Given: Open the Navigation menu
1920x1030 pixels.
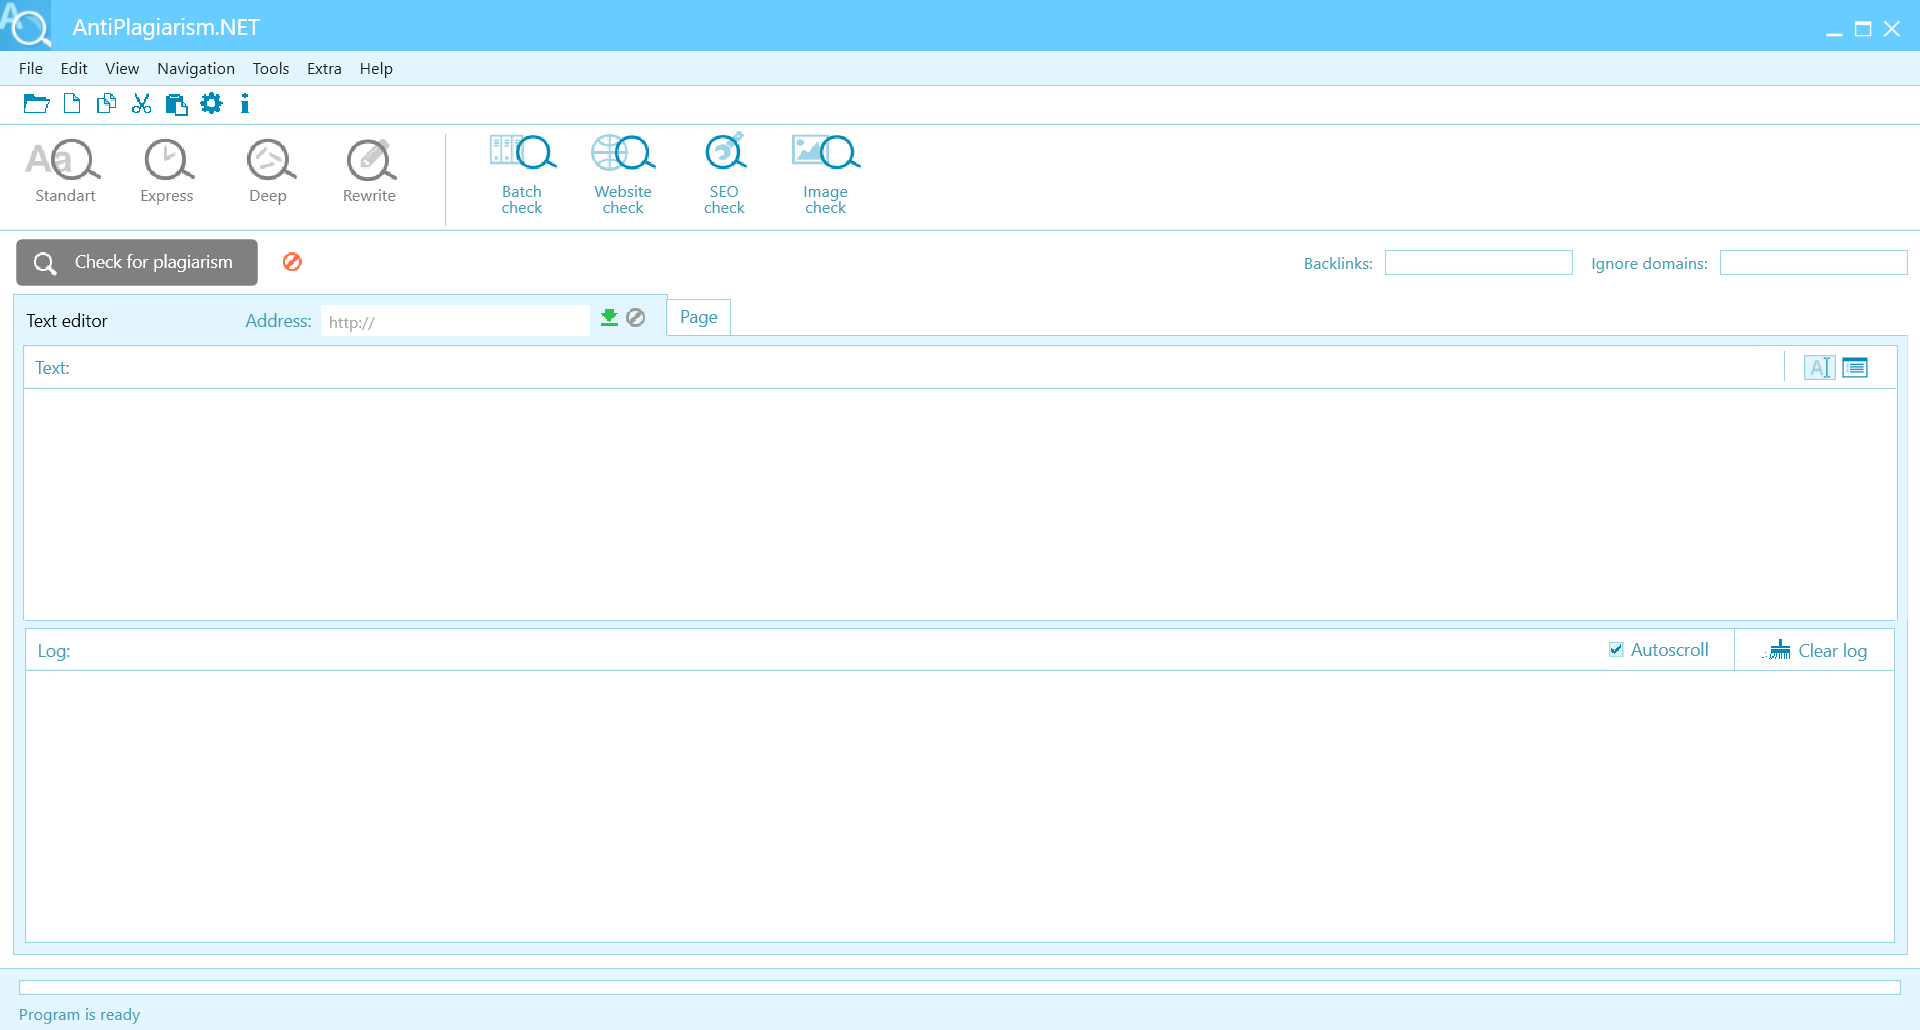Looking at the screenshot, I should coord(196,69).
